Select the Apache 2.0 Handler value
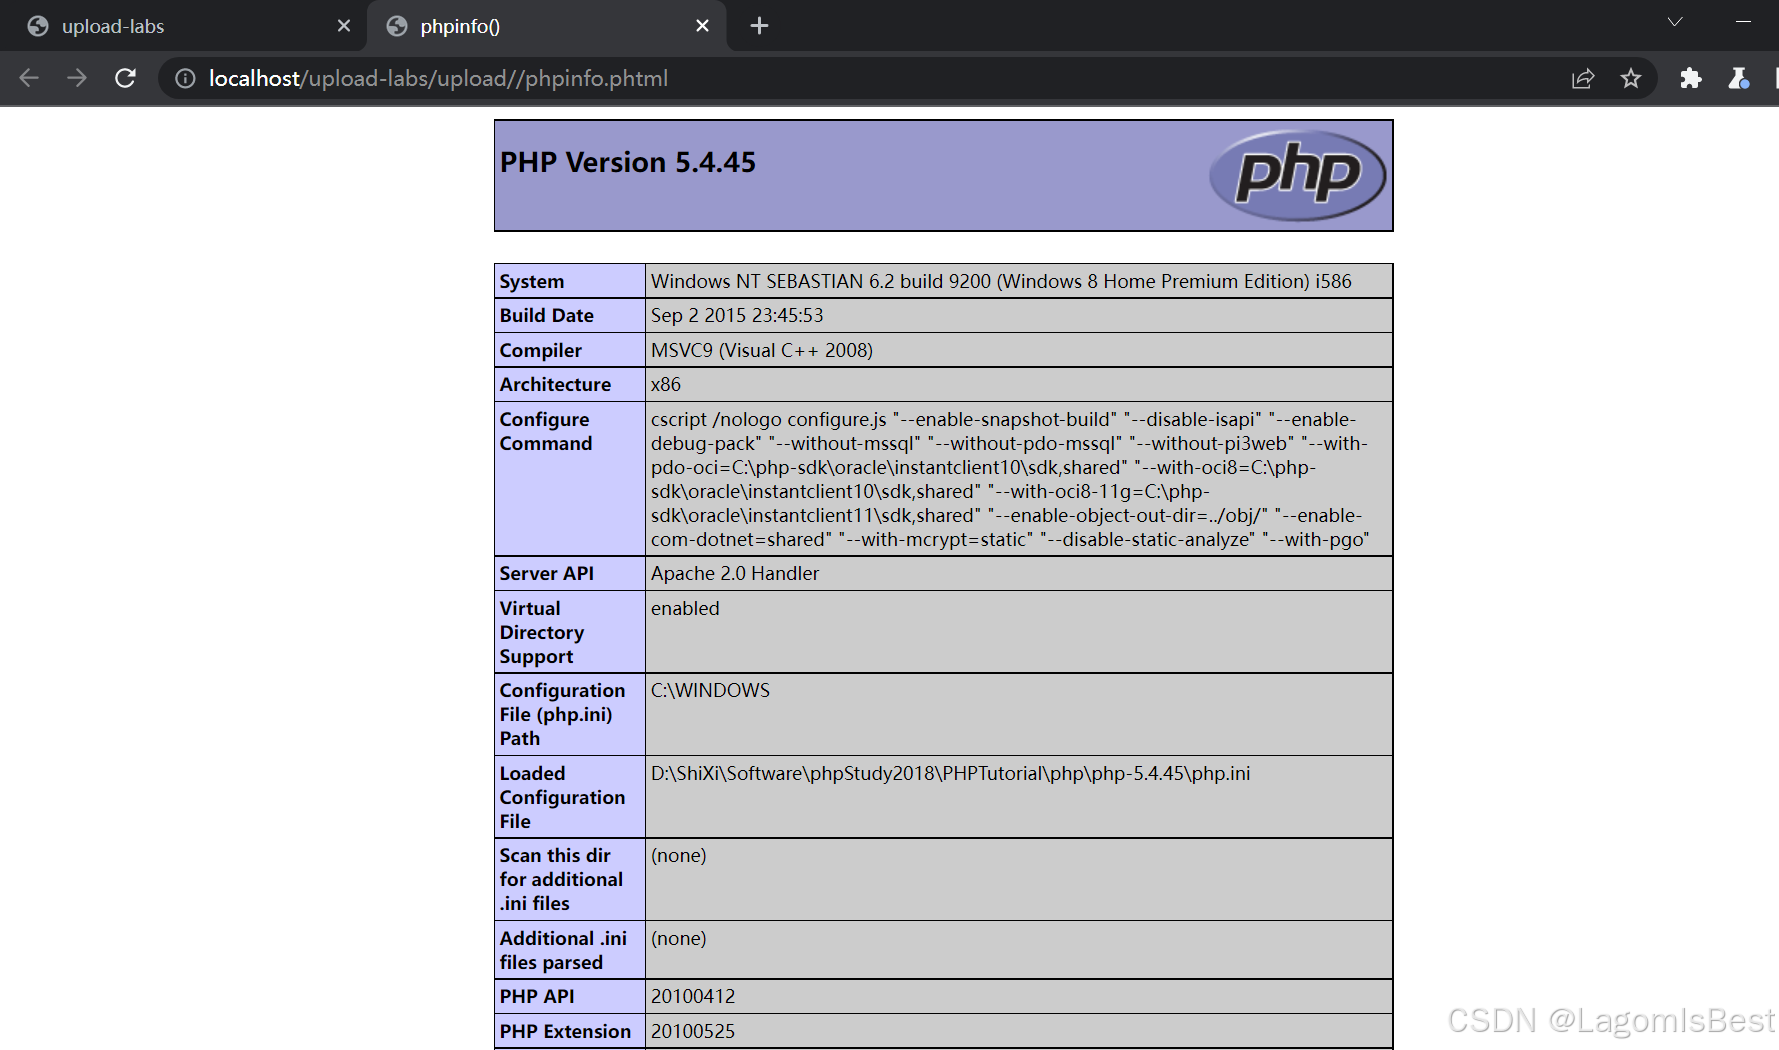Image resolution: width=1779 pixels, height=1050 pixels. click(735, 574)
